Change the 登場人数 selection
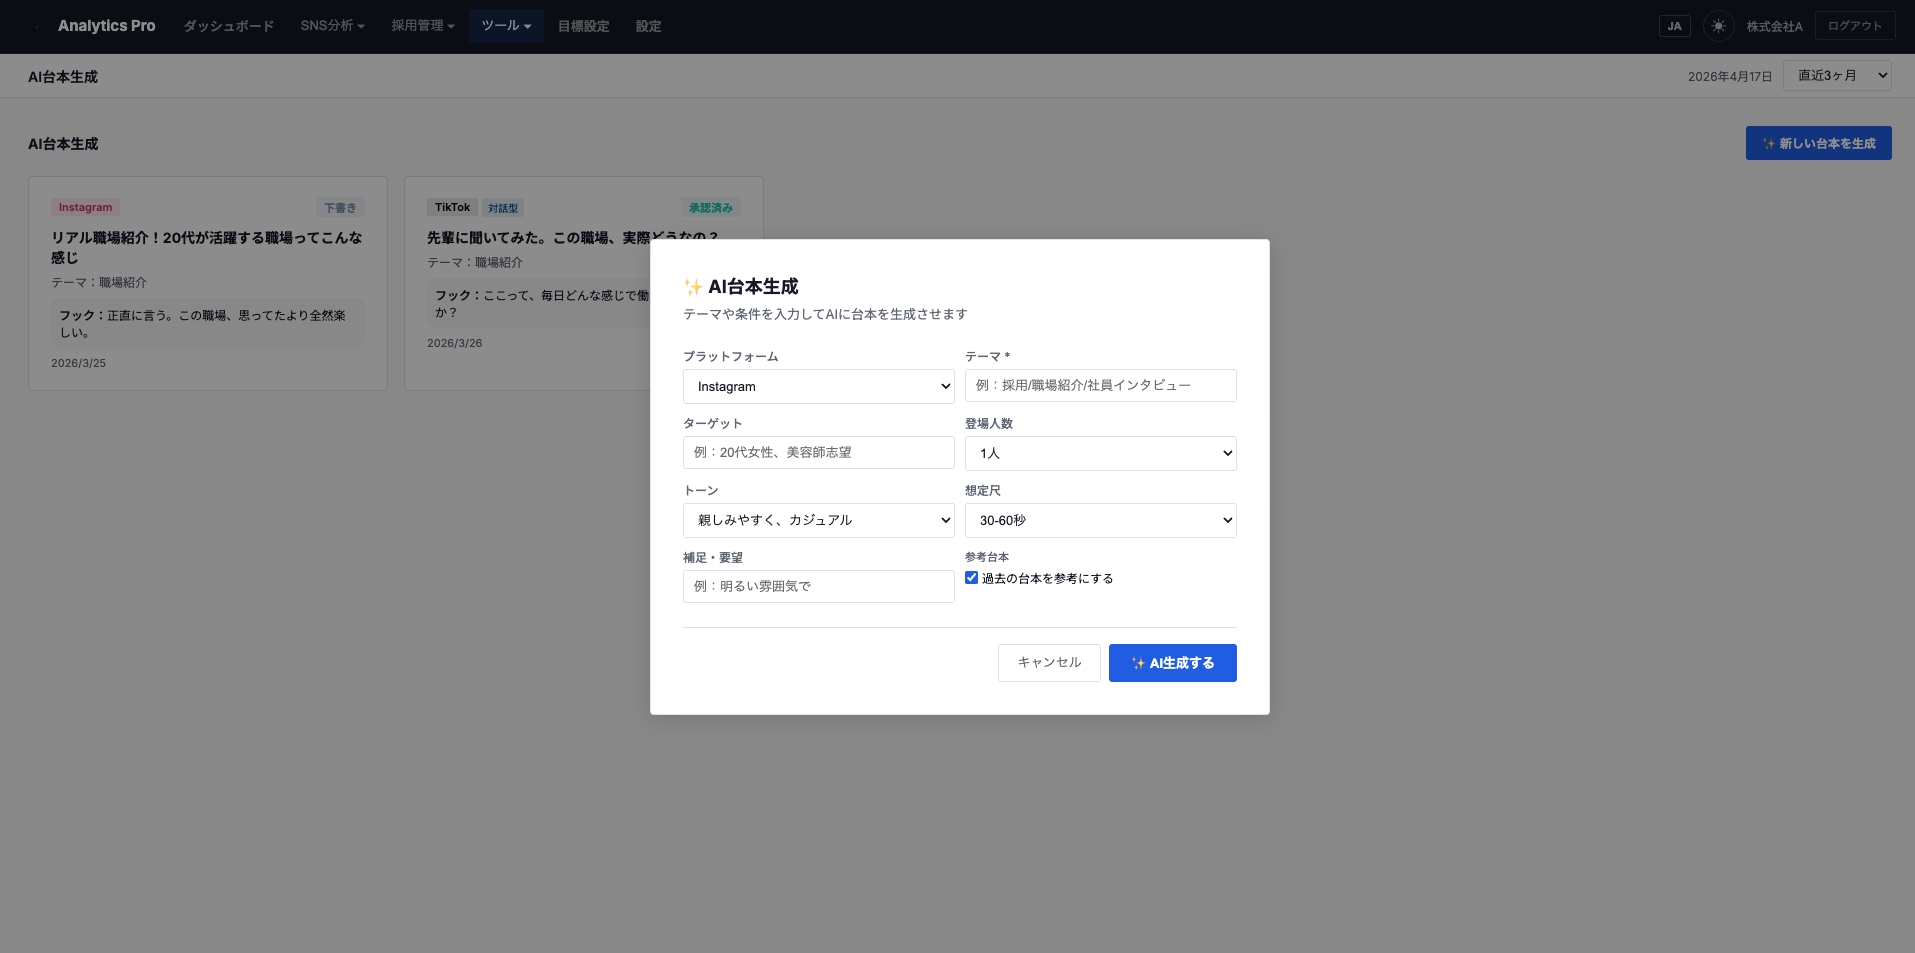Screen dimensions: 1915x953 tap(1100, 453)
